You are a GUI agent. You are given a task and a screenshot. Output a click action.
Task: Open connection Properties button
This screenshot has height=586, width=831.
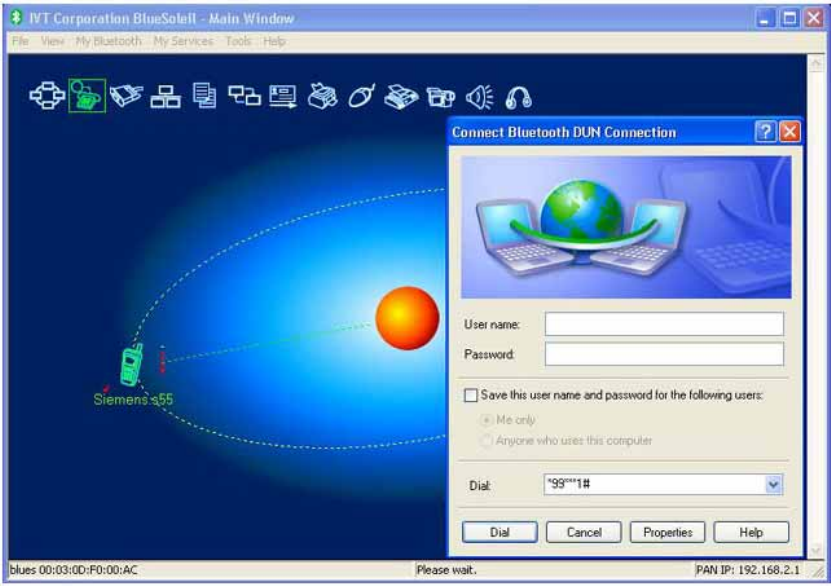click(667, 532)
